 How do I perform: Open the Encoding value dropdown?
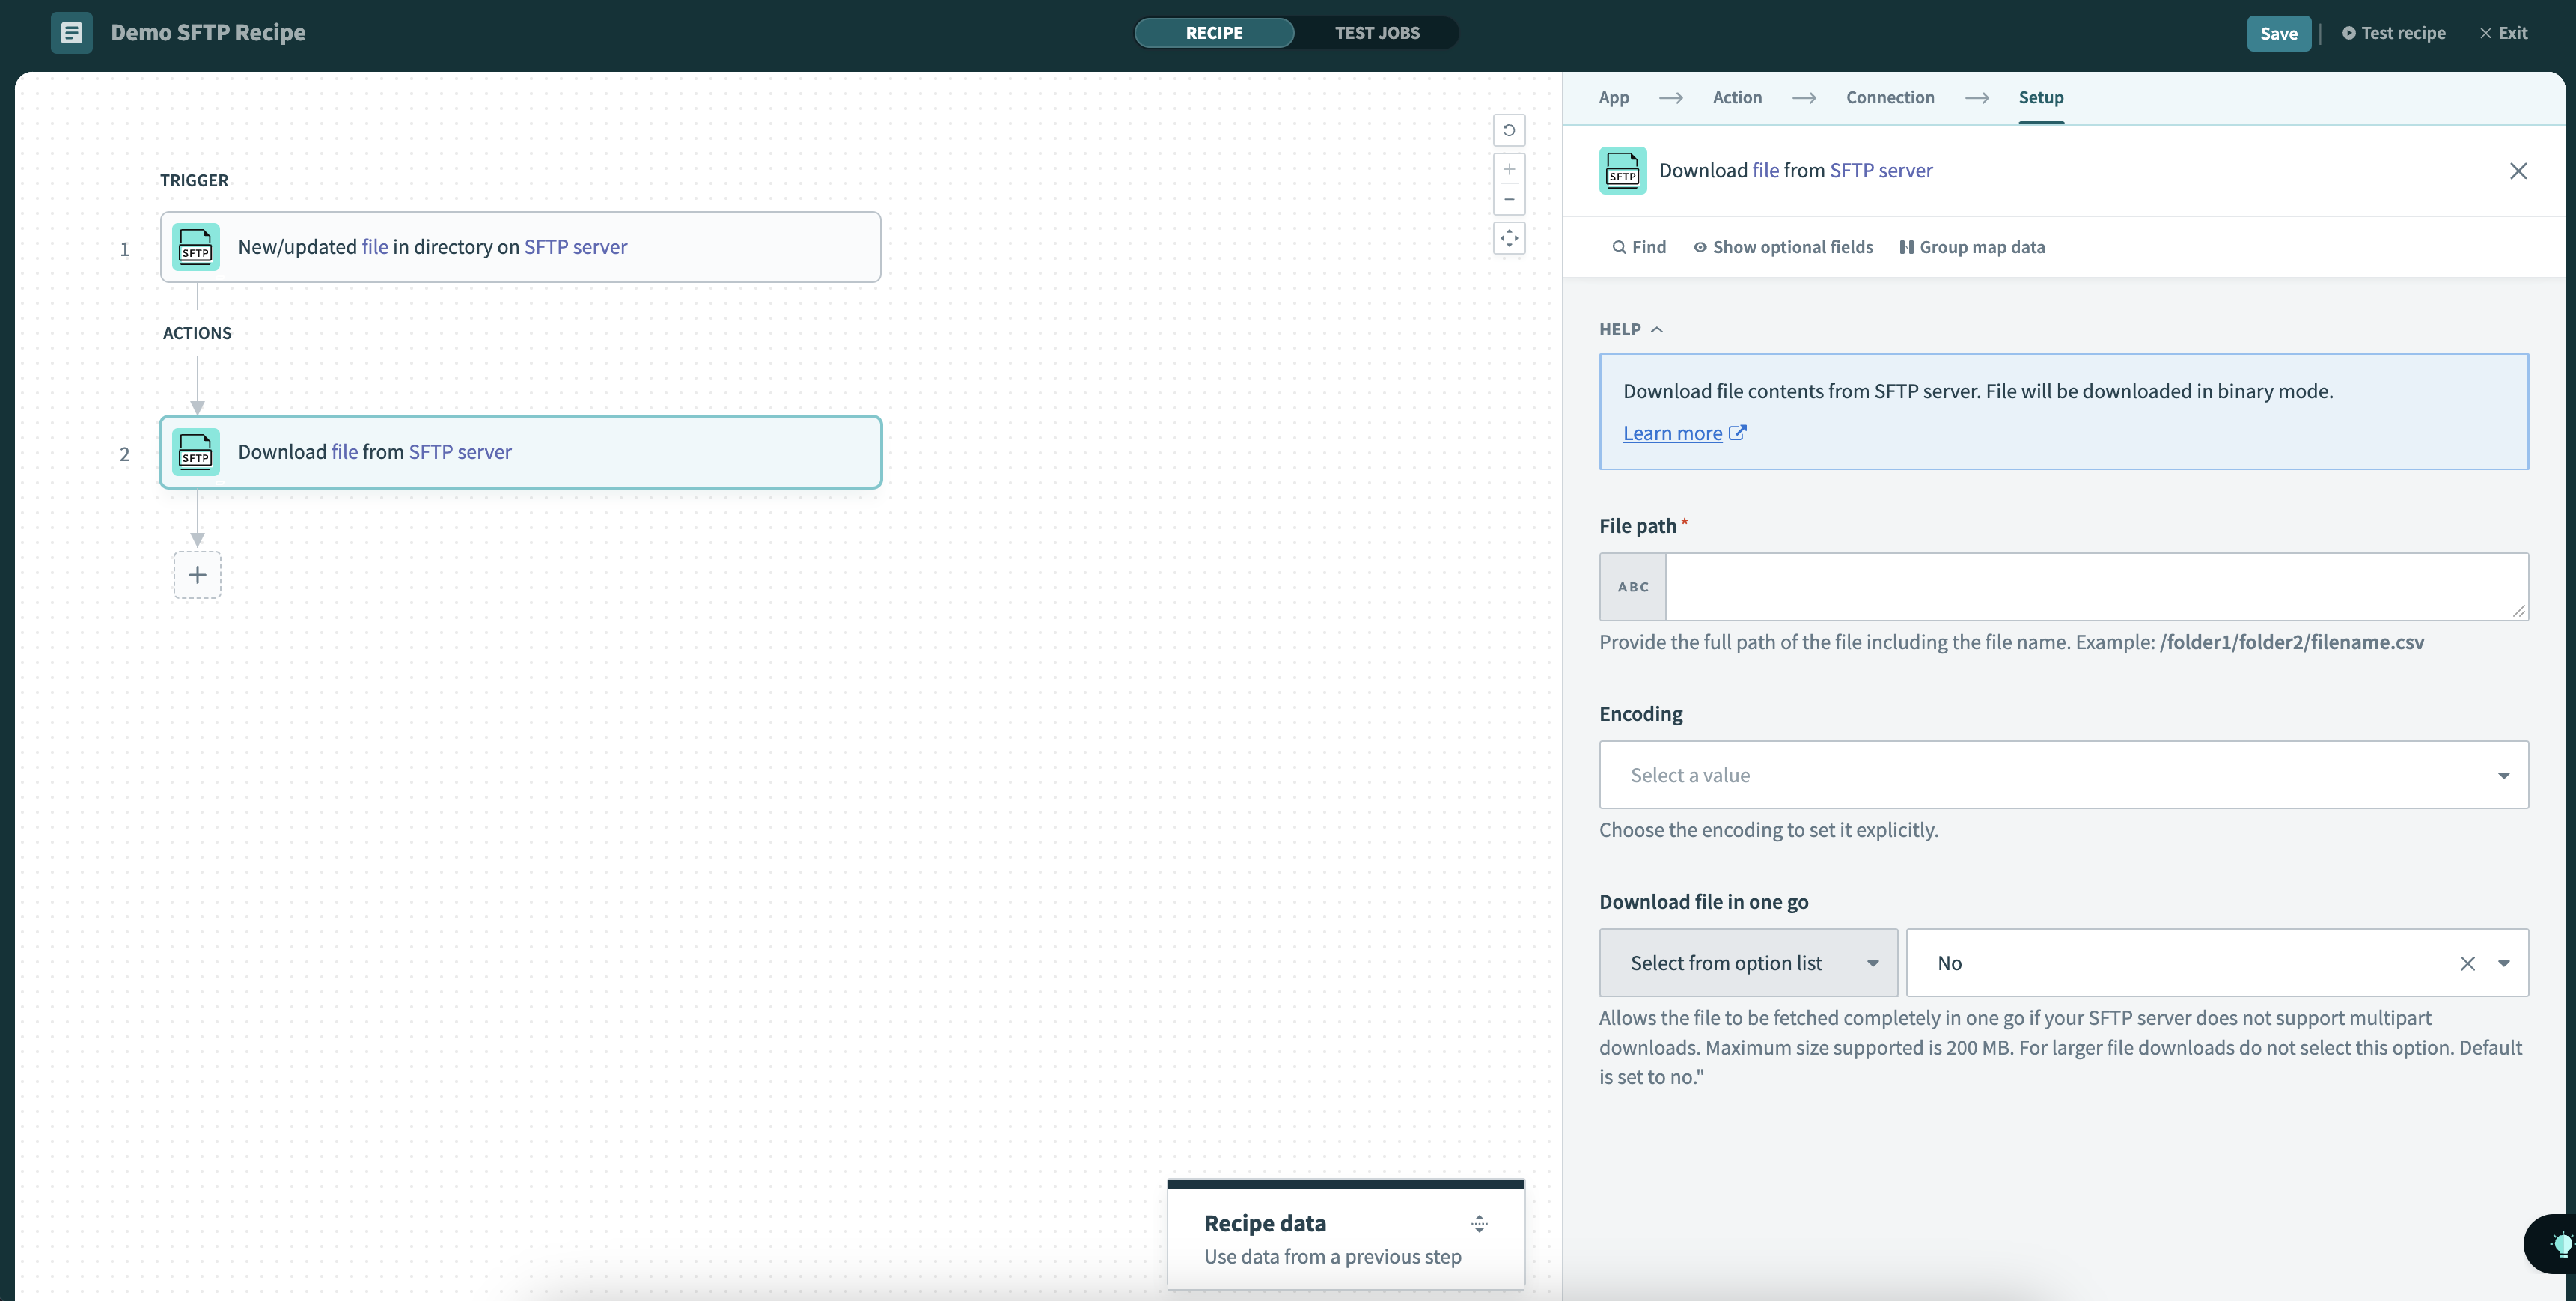pos(2504,775)
